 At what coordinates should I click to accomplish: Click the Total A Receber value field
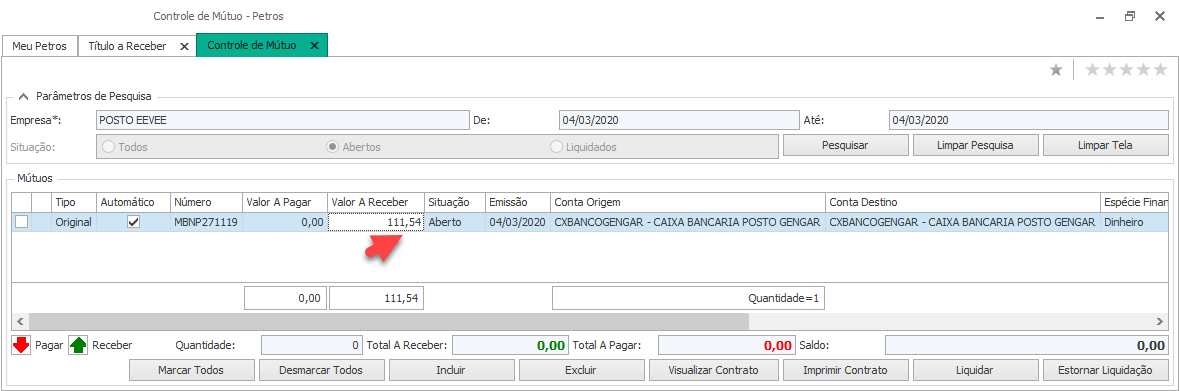(510, 345)
